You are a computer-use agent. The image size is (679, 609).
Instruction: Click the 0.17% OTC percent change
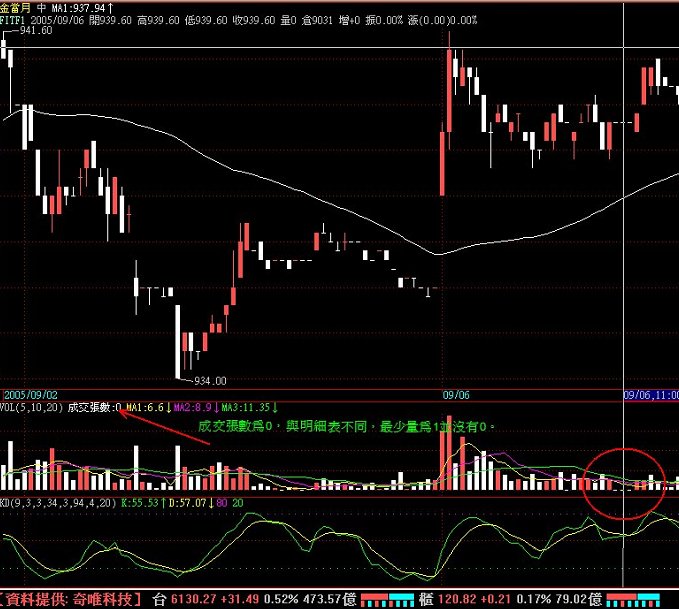click(534, 599)
